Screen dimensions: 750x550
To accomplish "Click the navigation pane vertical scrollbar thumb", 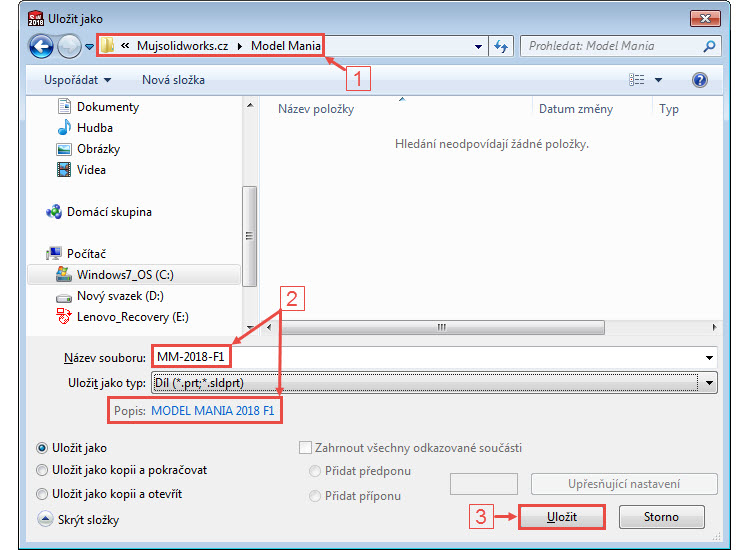I will point(249,236).
